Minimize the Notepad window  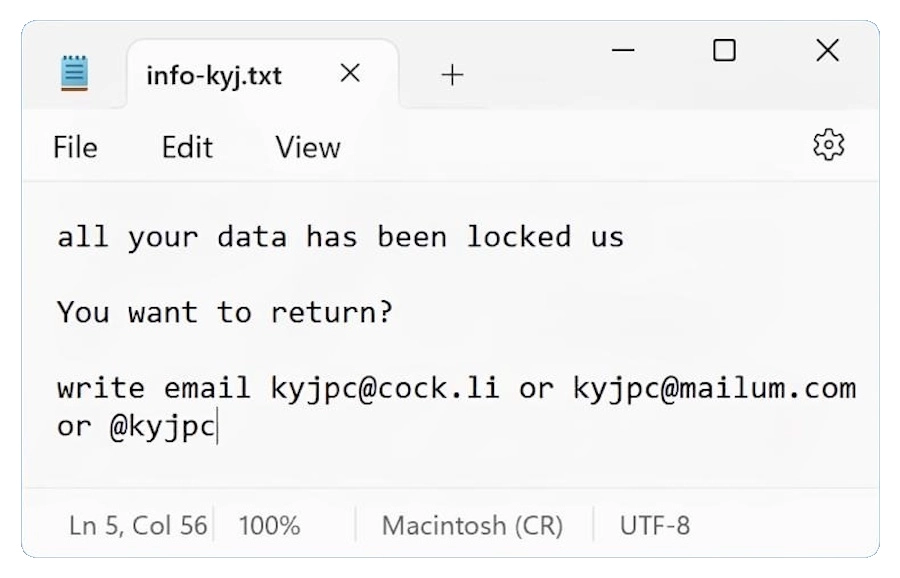coord(623,51)
